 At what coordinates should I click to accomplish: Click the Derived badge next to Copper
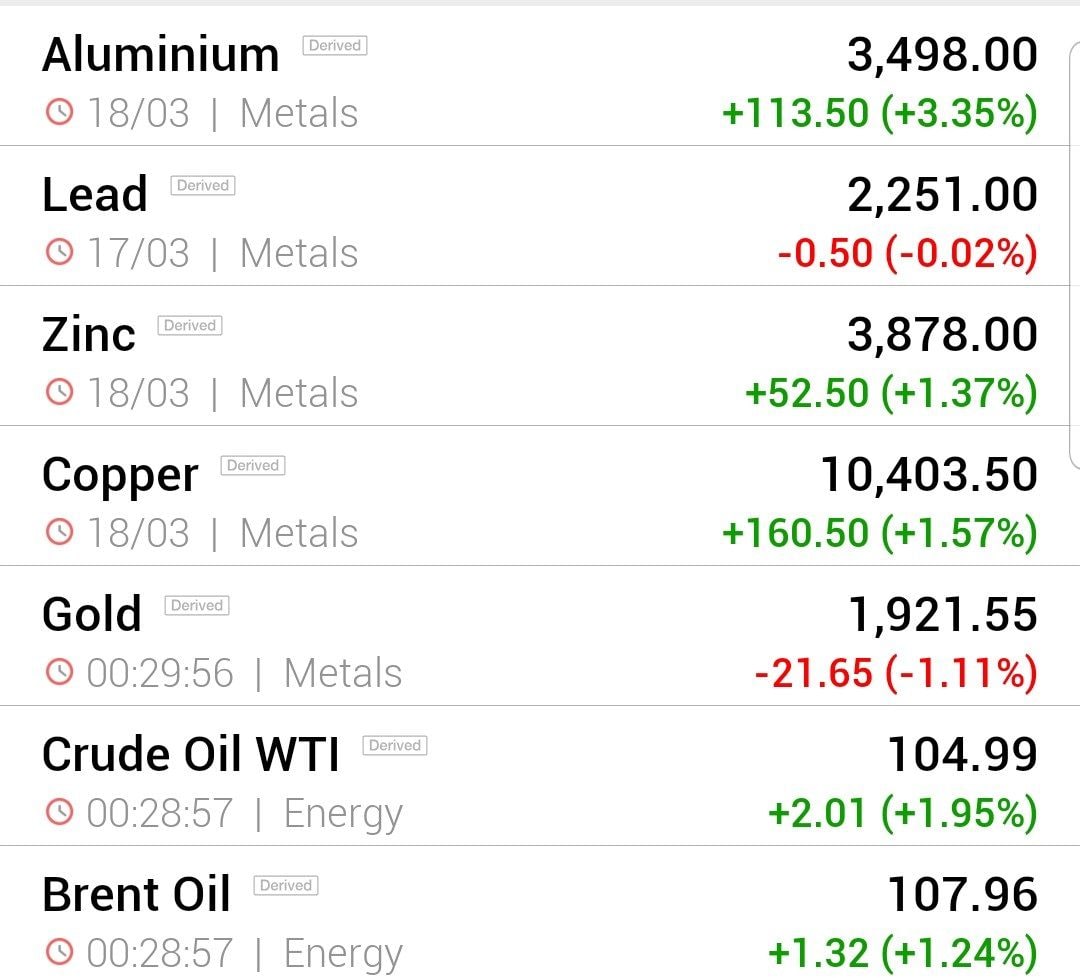pyautogui.click(x=253, y=466)
